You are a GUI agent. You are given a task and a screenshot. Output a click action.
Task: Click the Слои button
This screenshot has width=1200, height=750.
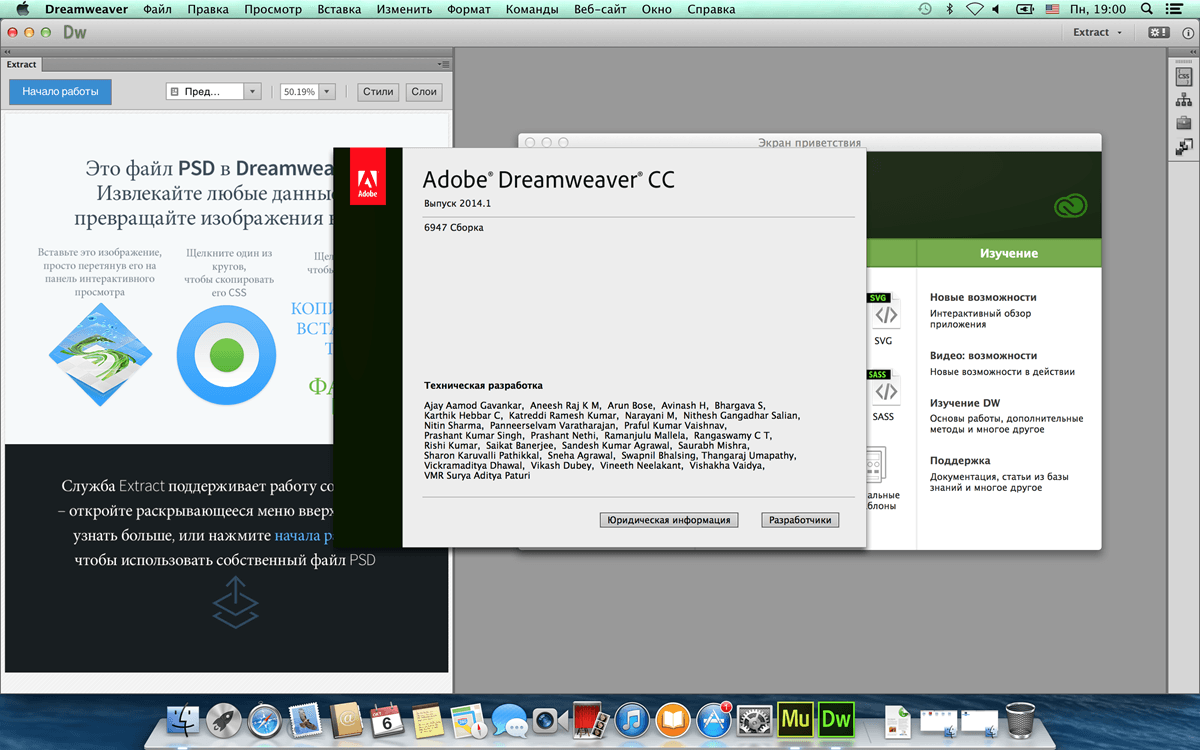(424, 91)
